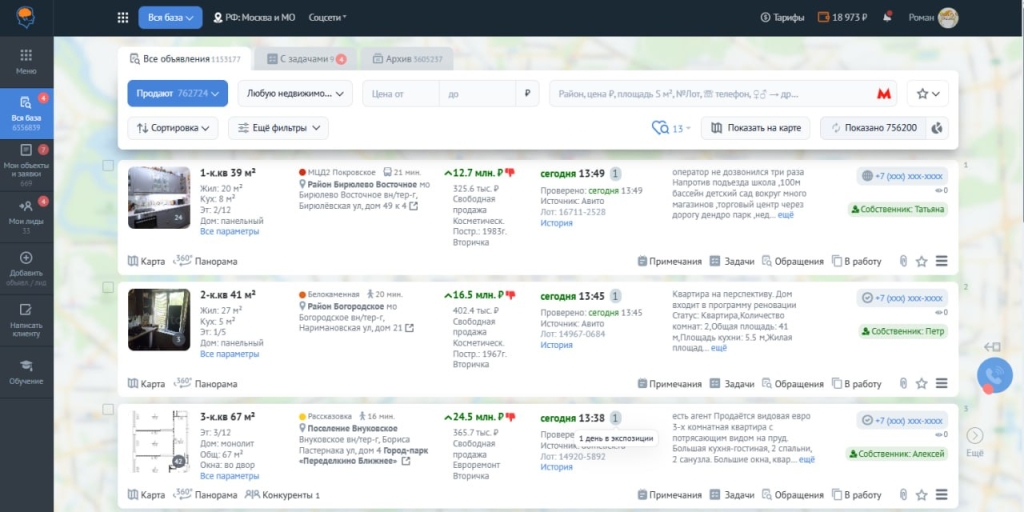Switch to Архив tab
This screenshot has height=512, width=1024.
pos(407,59)
